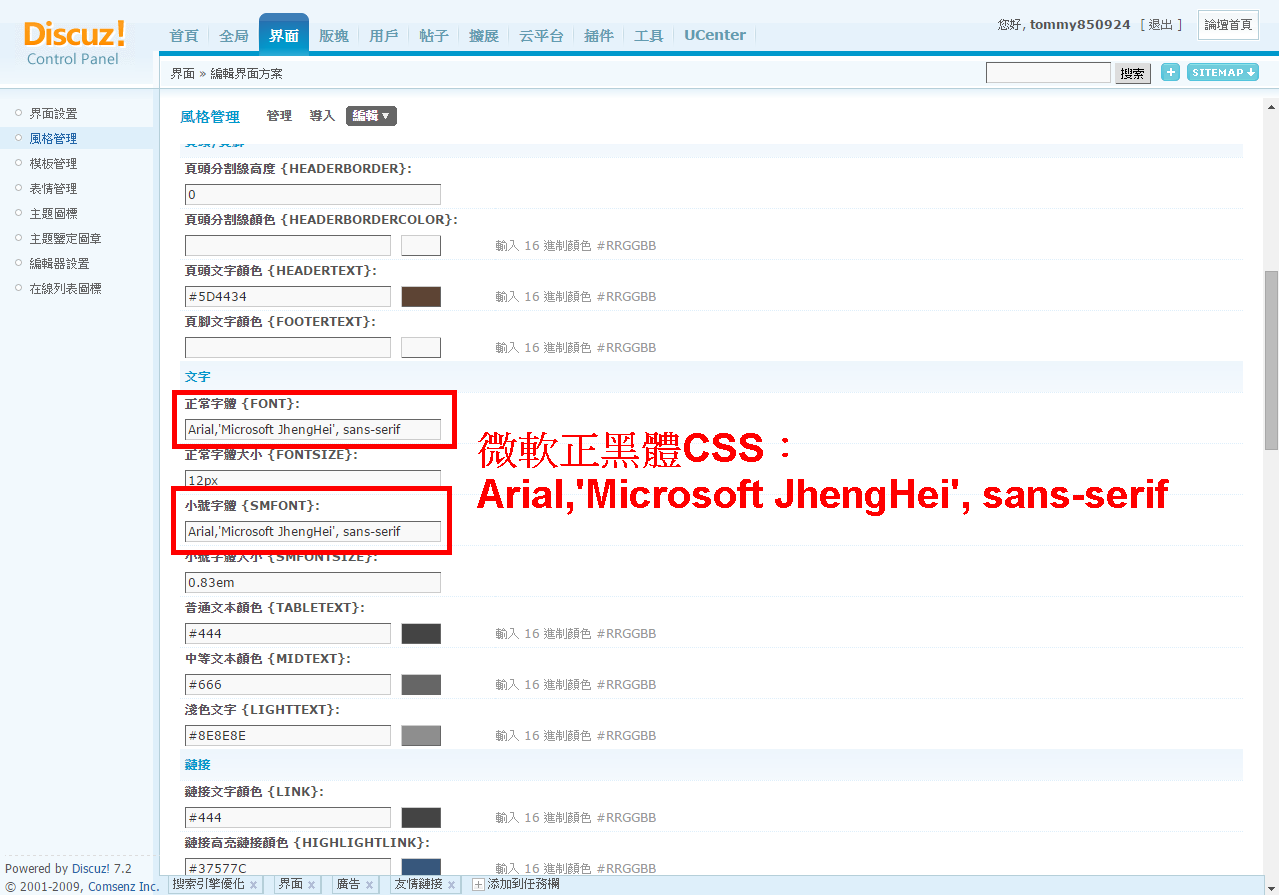Open the 友情鏈接 shortcut in the bottom bar
Screen dimensions: 1279x895
click(x=419, y=884)
